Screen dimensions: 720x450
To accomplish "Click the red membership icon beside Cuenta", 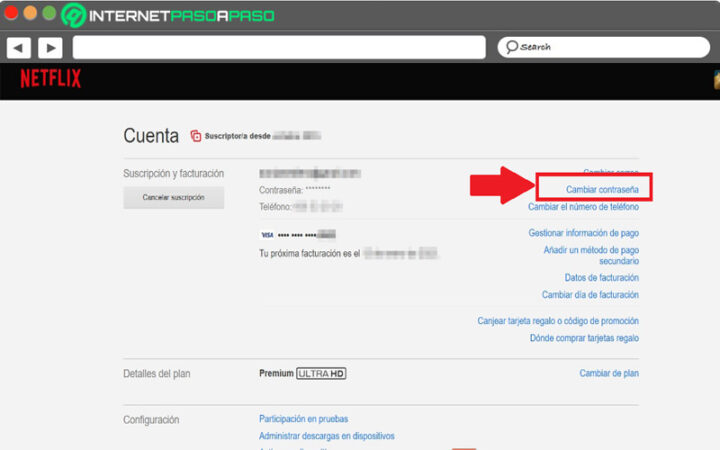I will pyautogui.click(x=196, y=136).
